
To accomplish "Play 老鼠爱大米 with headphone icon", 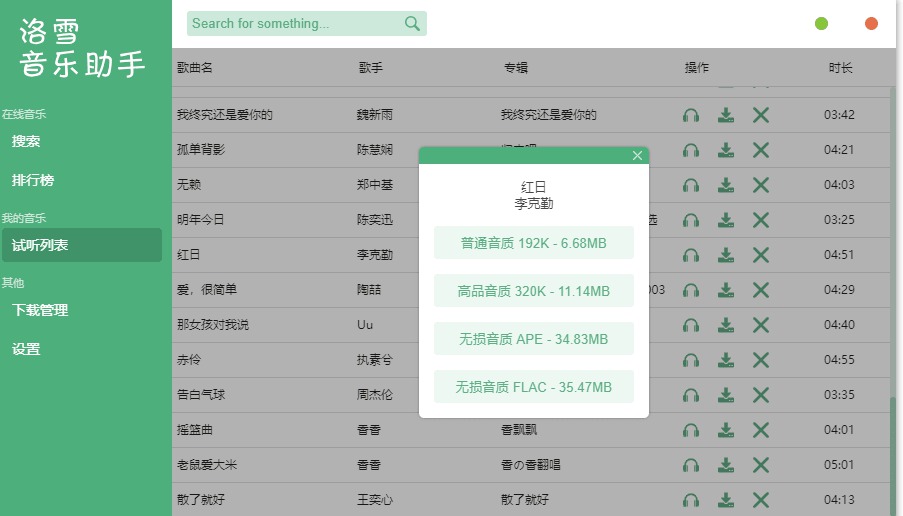I will click(x=690, y=465).
